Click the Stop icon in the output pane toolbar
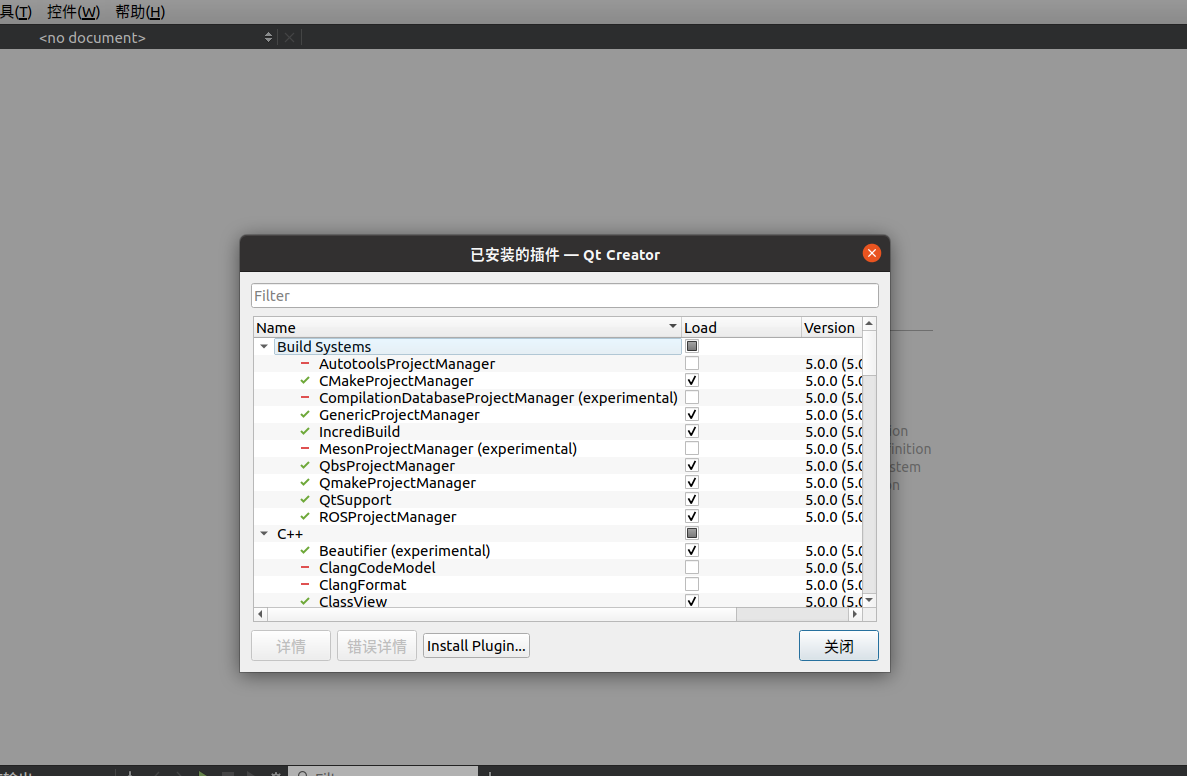 pyautogui.click(x=227, y=771)
